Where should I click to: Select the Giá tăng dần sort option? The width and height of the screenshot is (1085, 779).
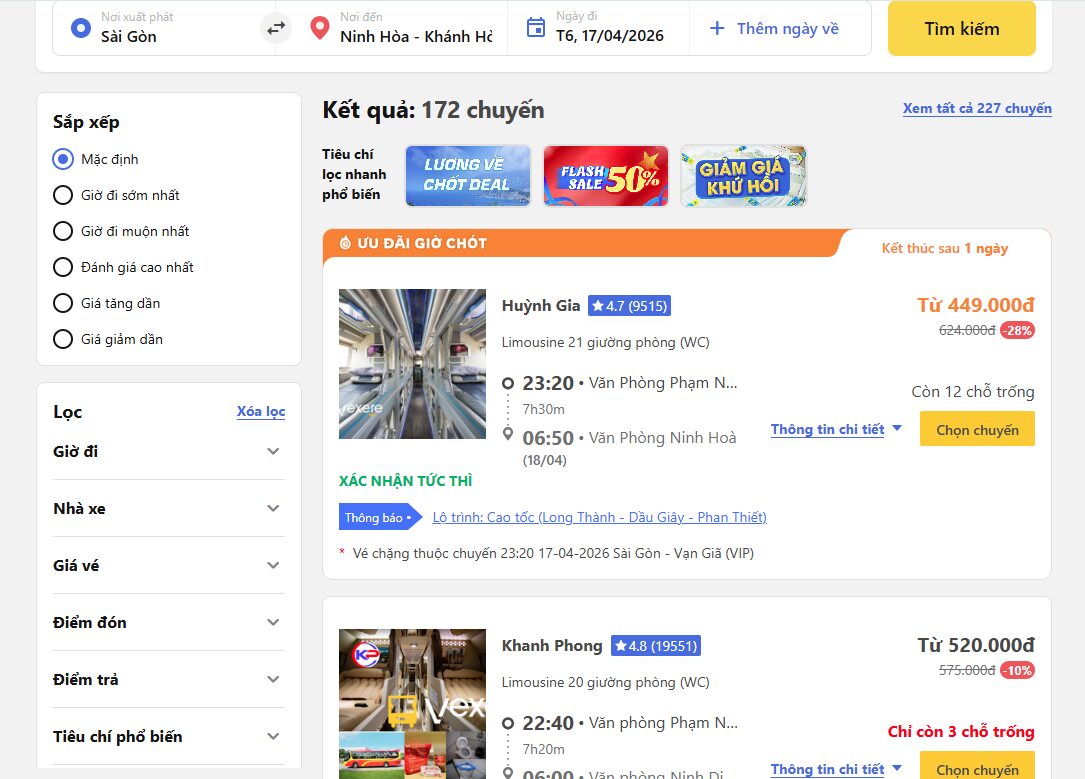point(107,303)
